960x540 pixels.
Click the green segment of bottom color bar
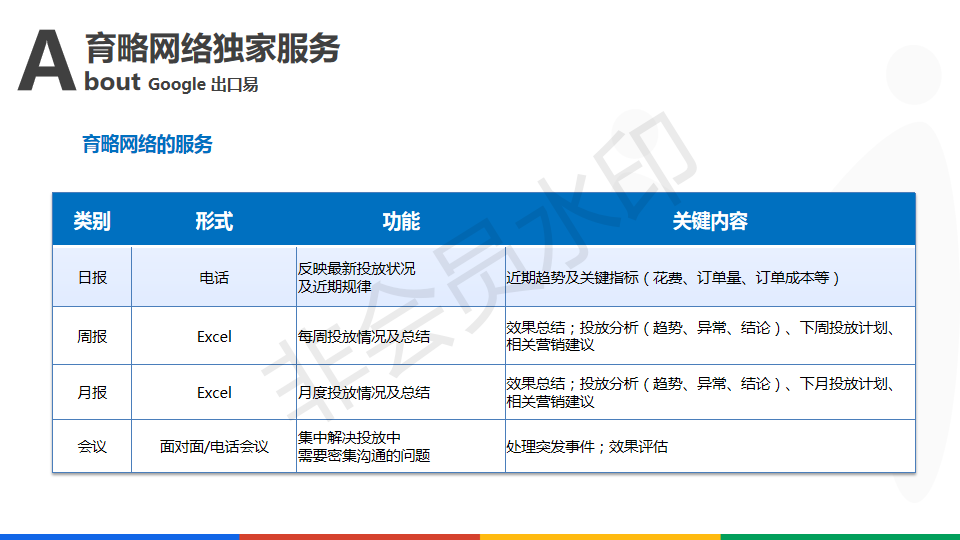point(840,536)
